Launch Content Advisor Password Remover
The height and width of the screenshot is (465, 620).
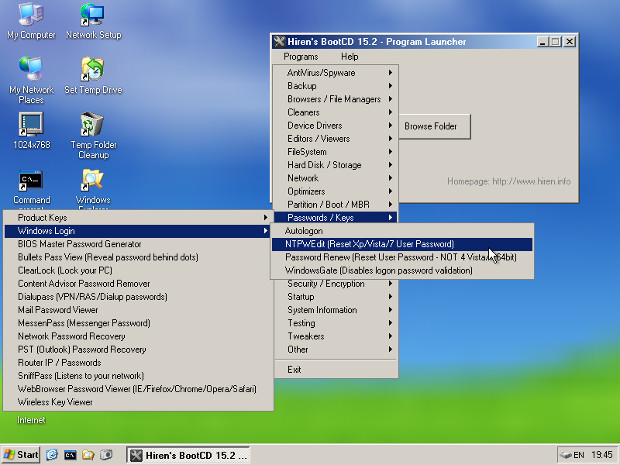[x=138, y=284]
